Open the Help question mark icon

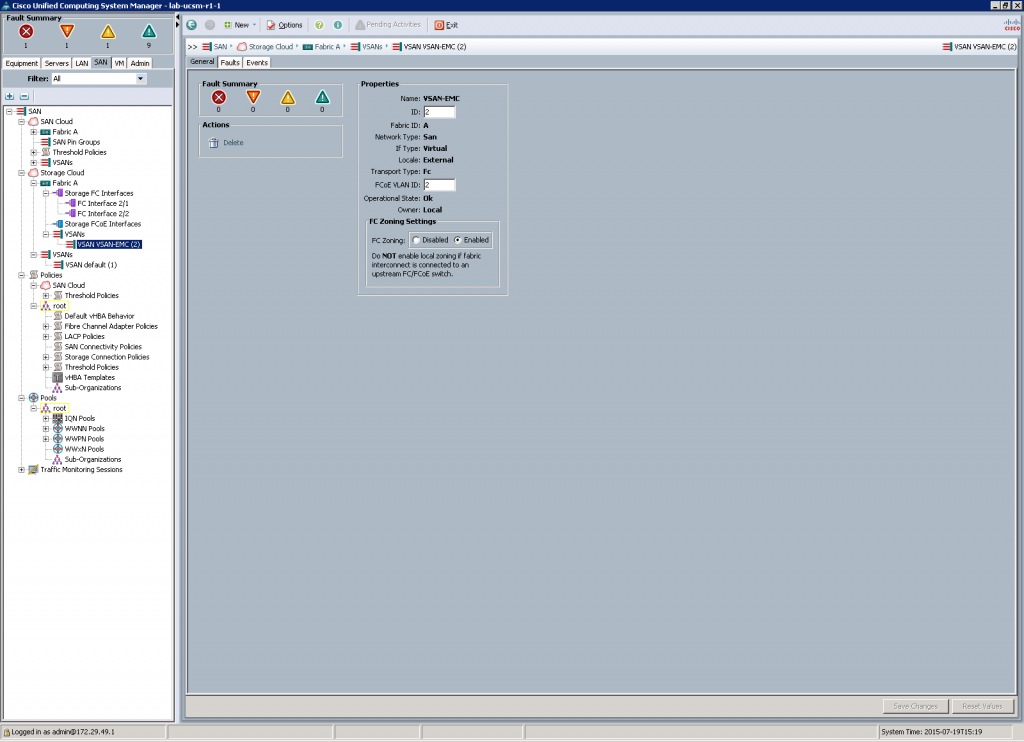pyautogui.click(x=319, y=25)
